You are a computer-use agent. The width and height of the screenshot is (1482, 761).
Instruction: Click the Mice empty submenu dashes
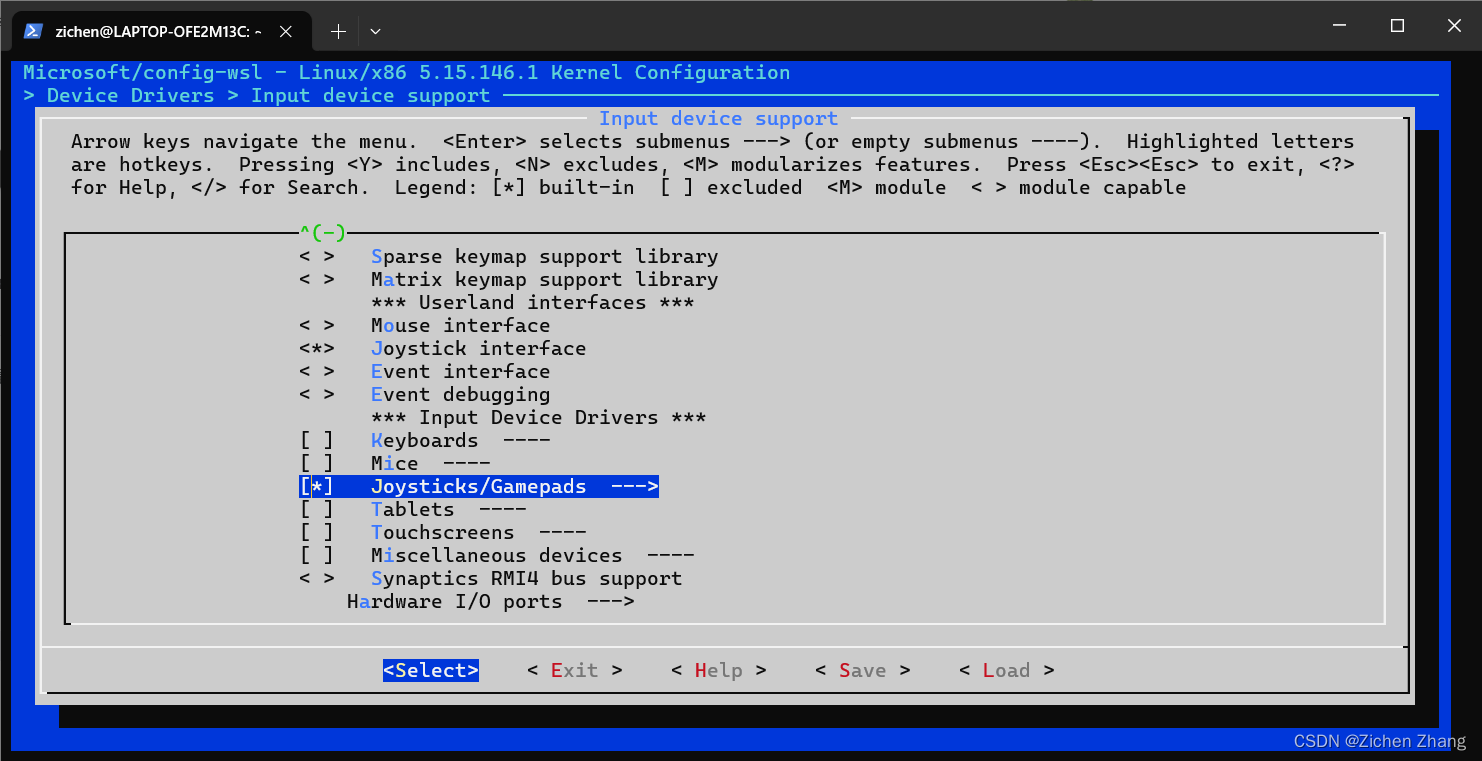[x=466, y=464]
